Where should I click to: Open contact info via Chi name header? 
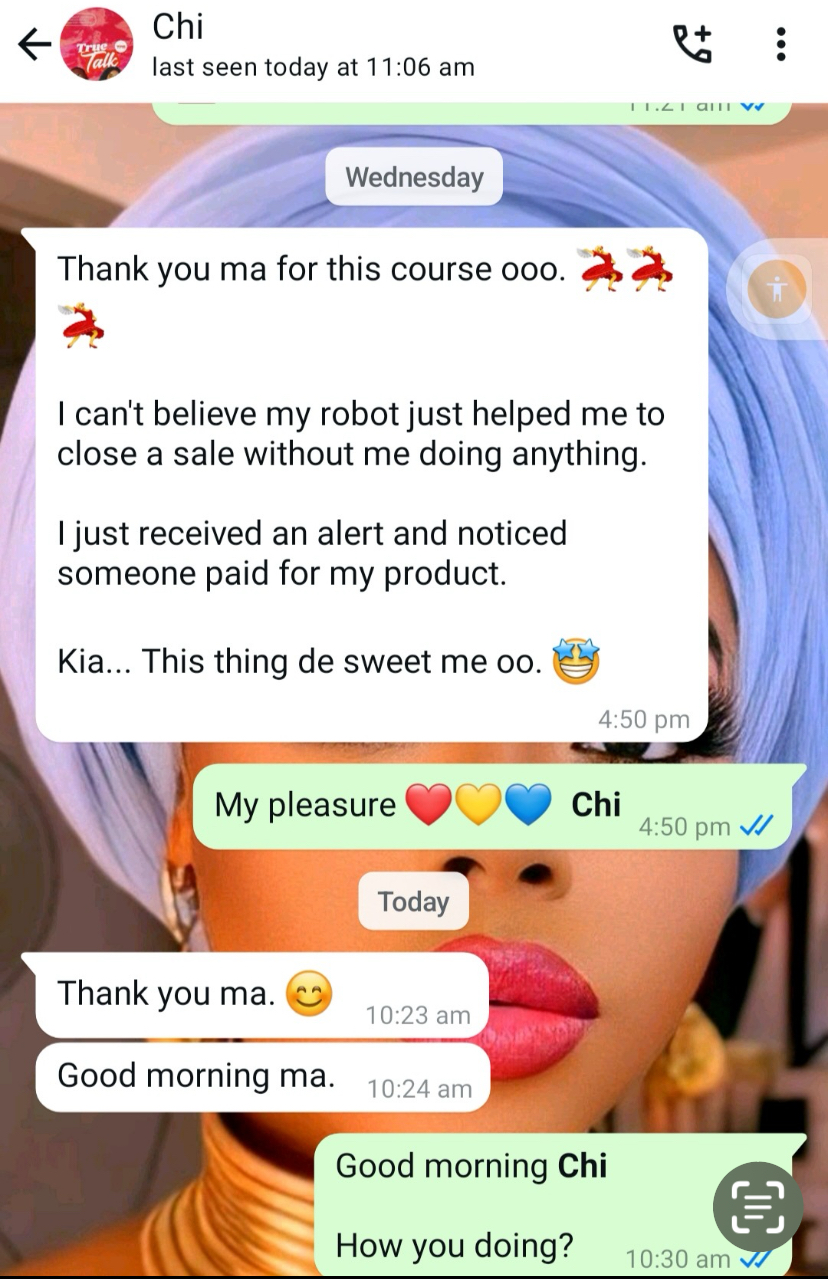(178, 27)
